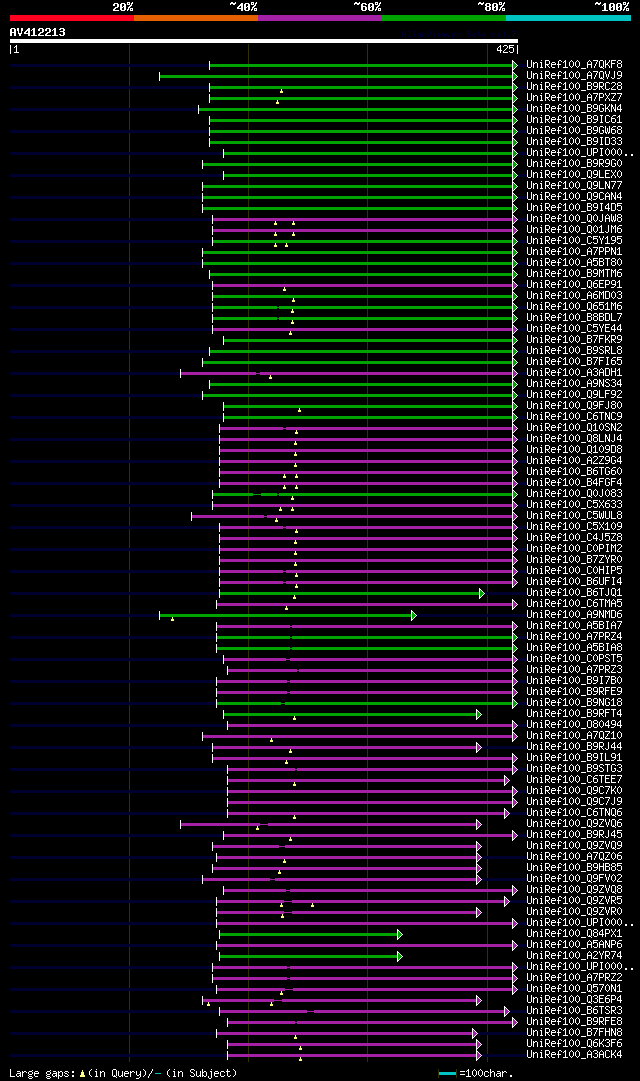The image size is (640, 1081).
Task: Click the UniRef100_A3ADH1 label
Action: point(574,373)
